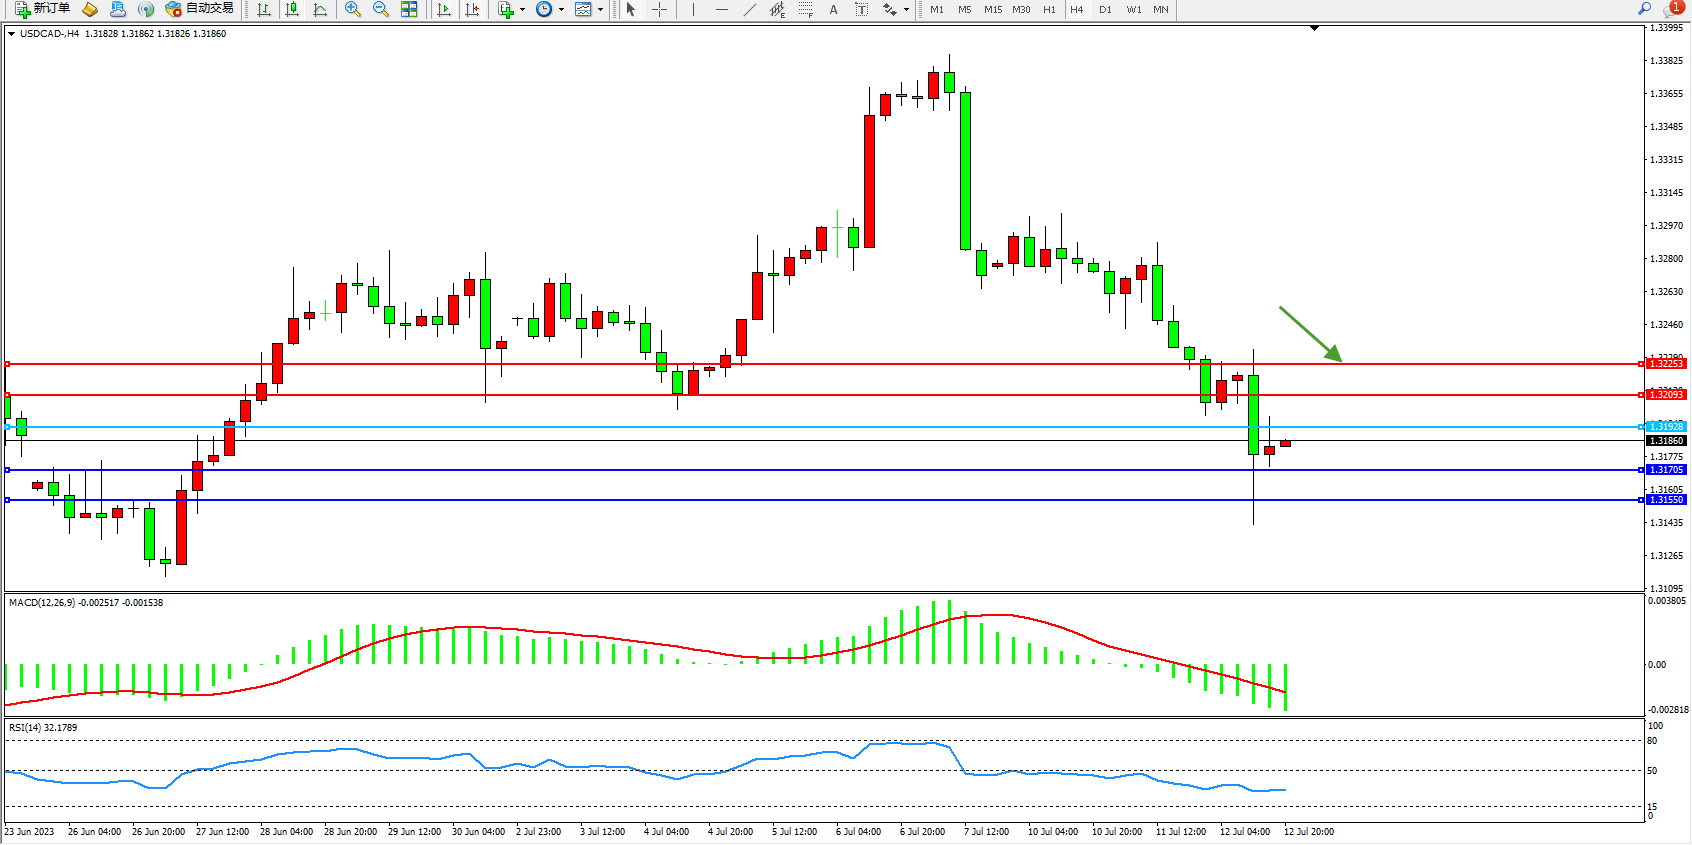Viewport: 1692px width, 845px height.
Task: Select the crosshair cursor tool
Action: (x=660, y=9)
